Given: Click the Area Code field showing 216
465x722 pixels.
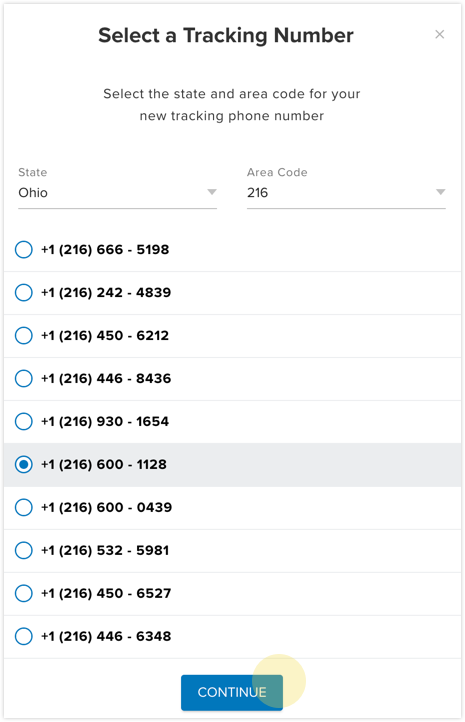Looking at the screenshot, I should 346,192.
